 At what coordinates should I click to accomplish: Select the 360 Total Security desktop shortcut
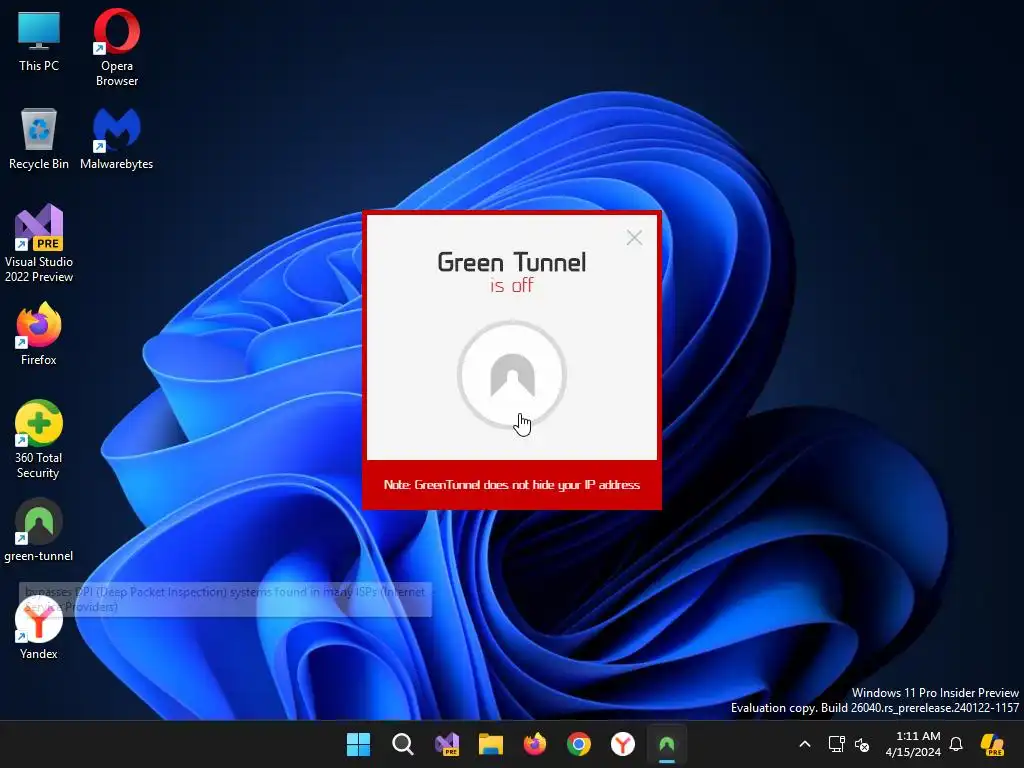pyautogui.click(x=39, y=440)
